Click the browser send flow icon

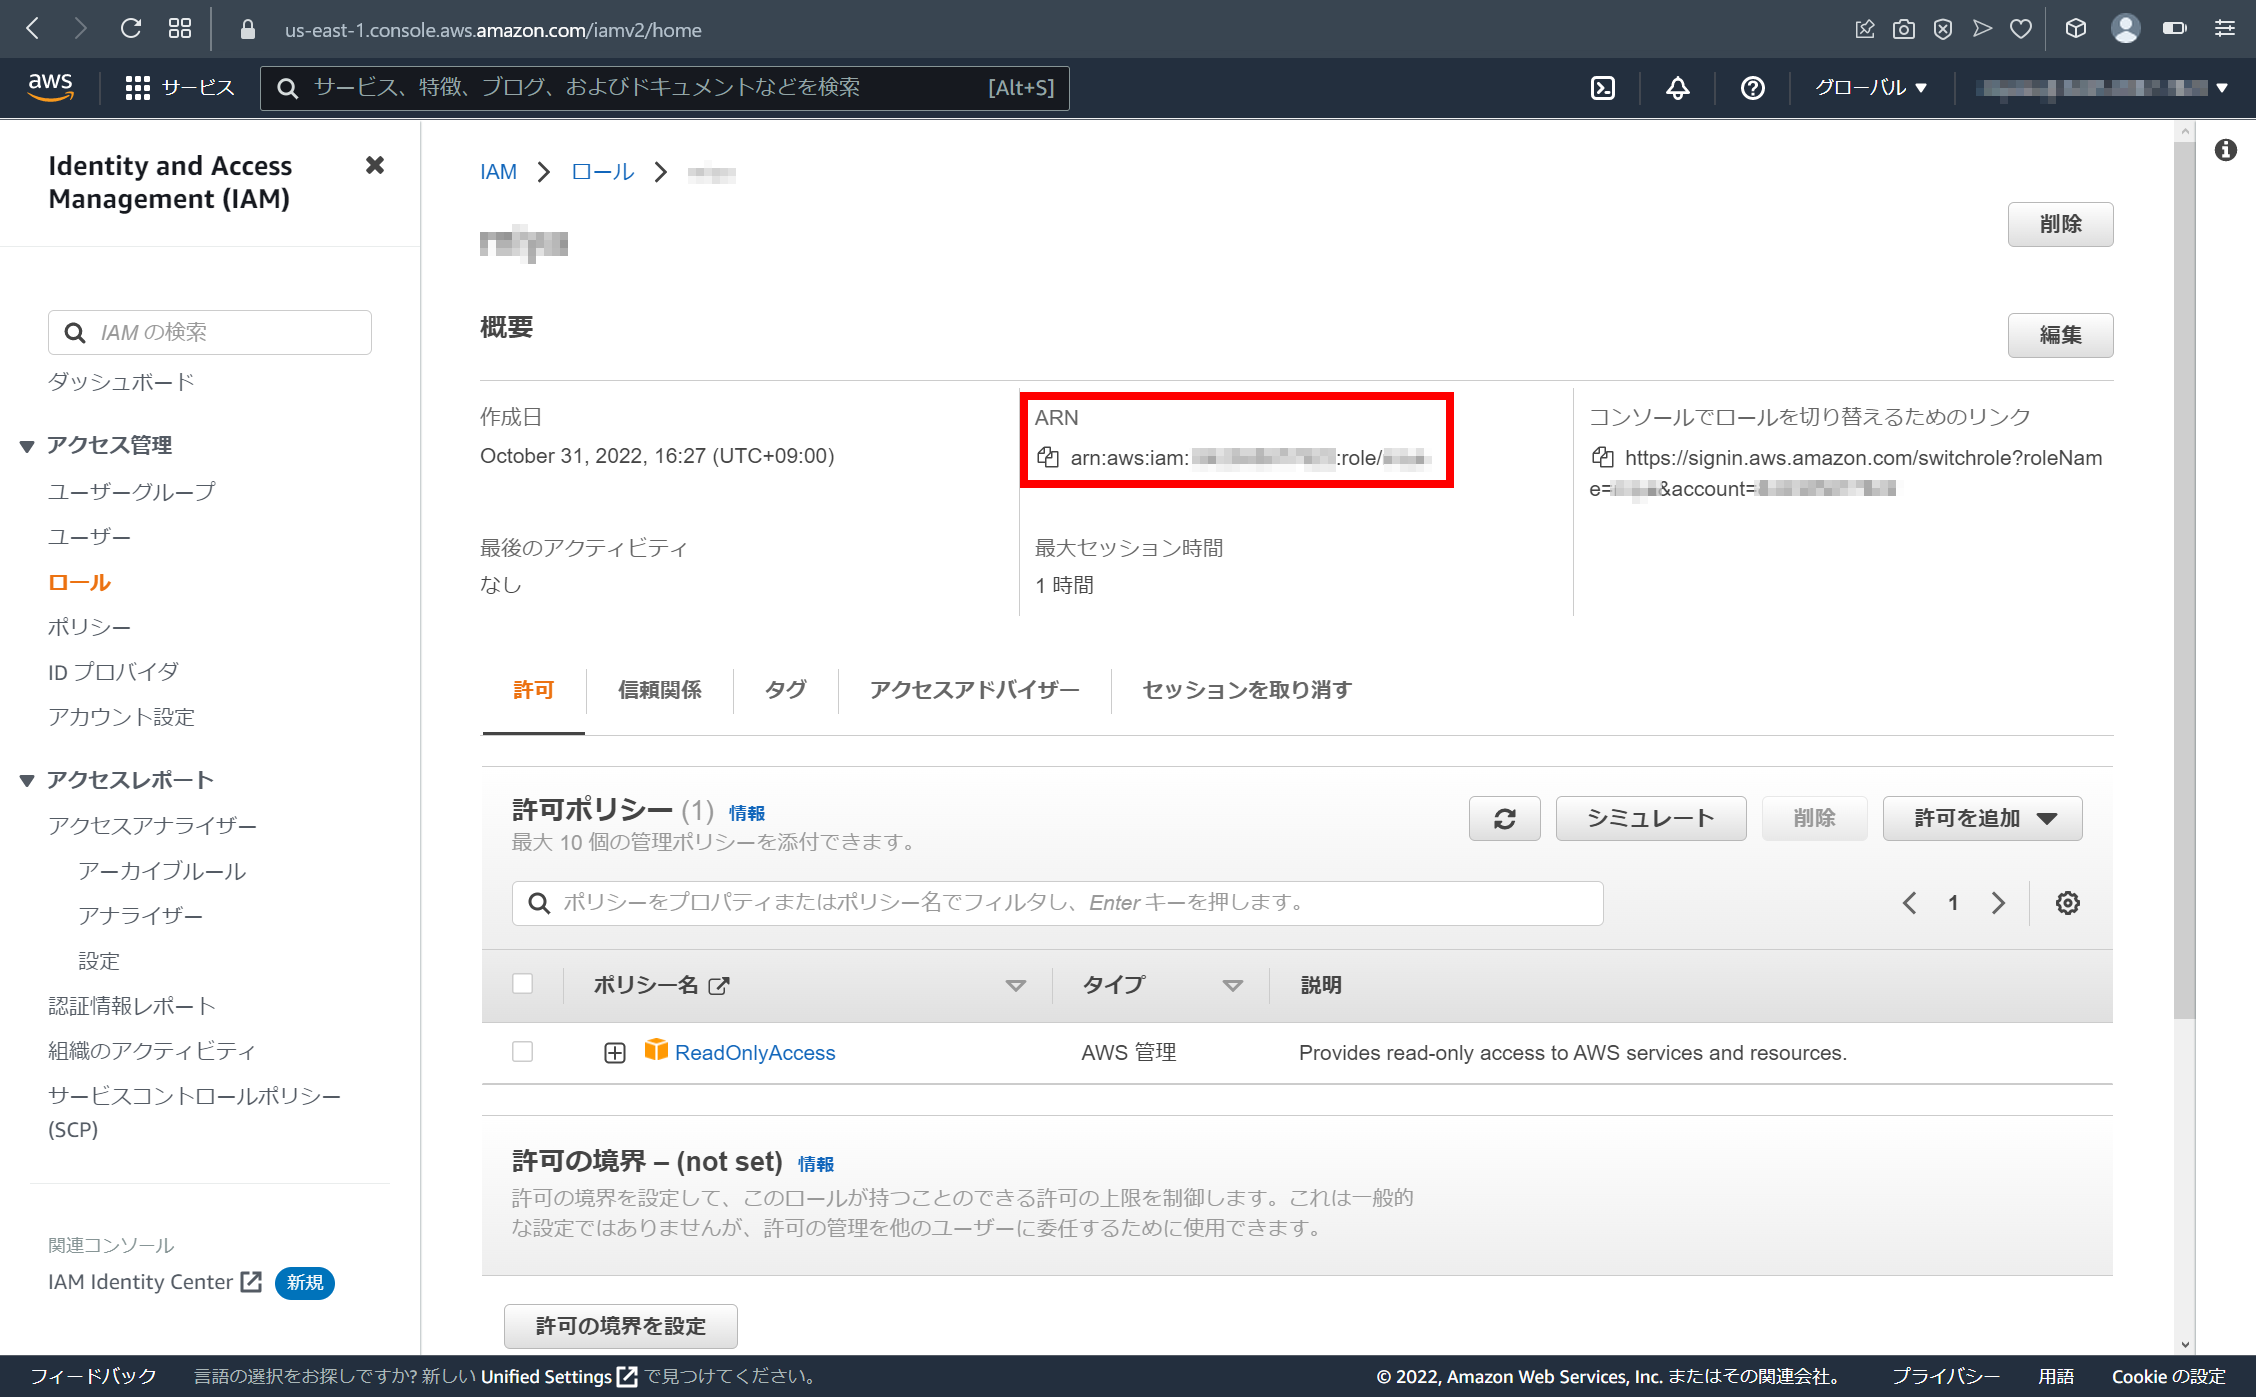tap(1982, 29)
